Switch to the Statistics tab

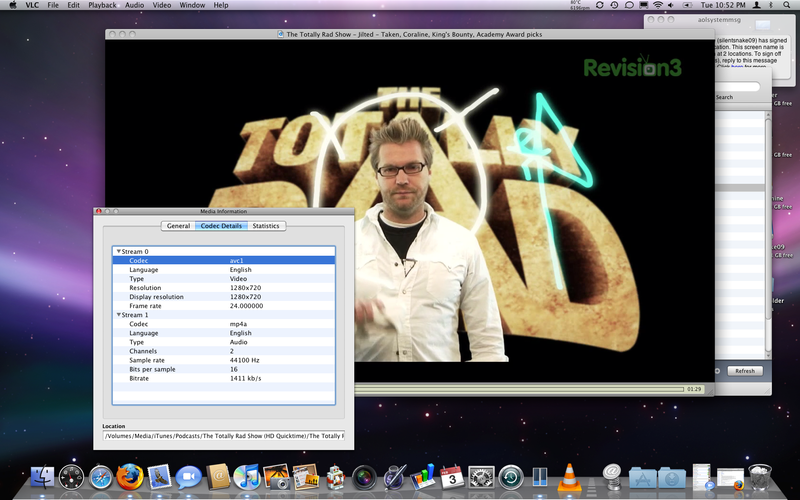pos(266,226)
